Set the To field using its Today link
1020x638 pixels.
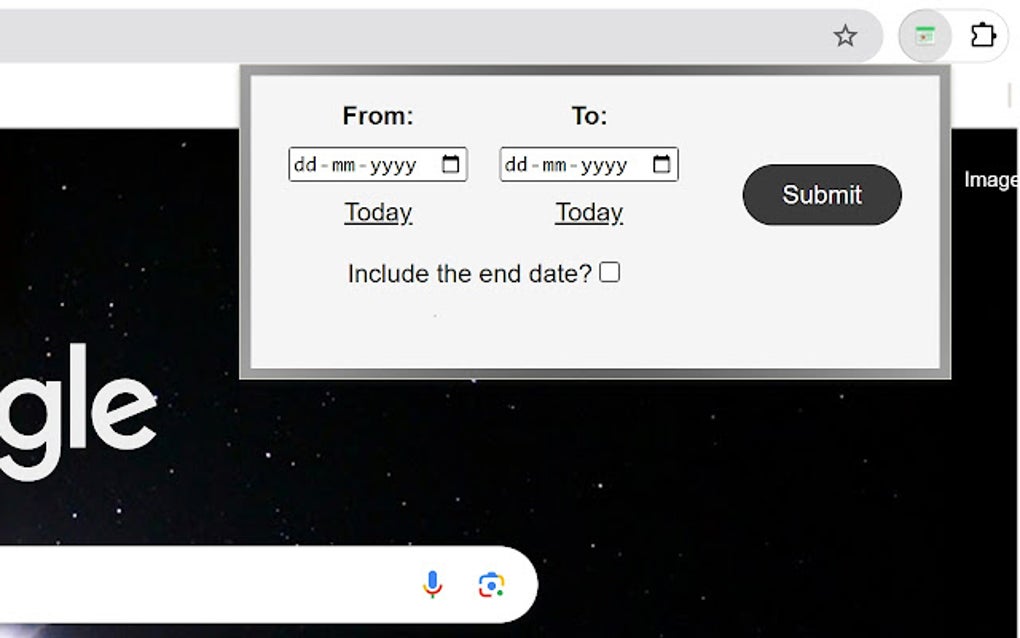coord(588,212)
